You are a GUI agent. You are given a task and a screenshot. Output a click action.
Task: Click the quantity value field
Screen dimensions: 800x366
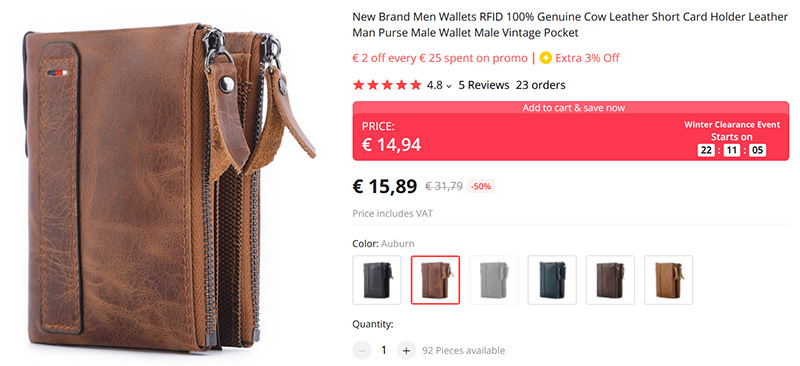pos(384,350)
